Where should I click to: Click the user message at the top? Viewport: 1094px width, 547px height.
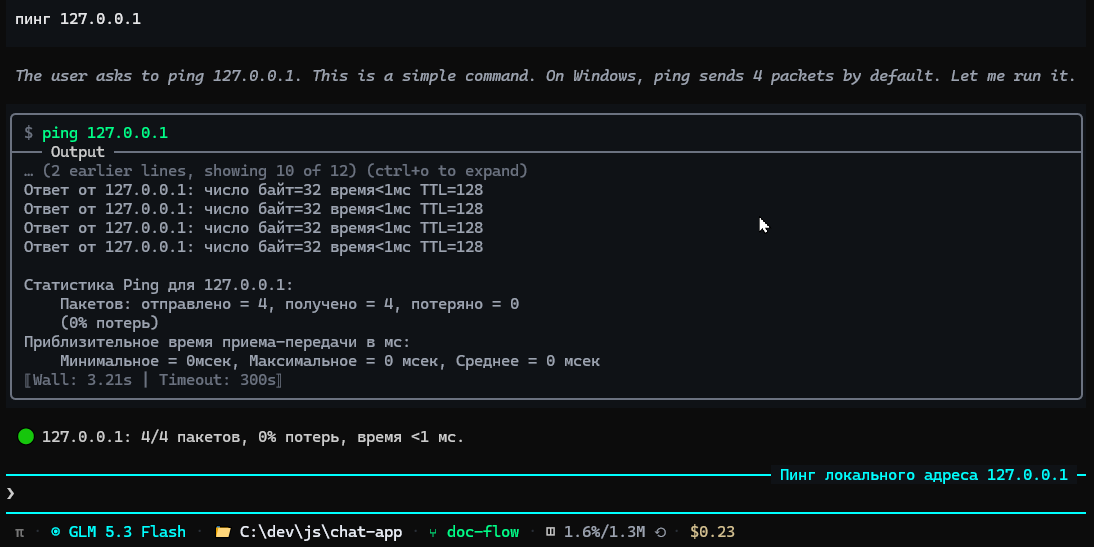[x=78, y=19]
